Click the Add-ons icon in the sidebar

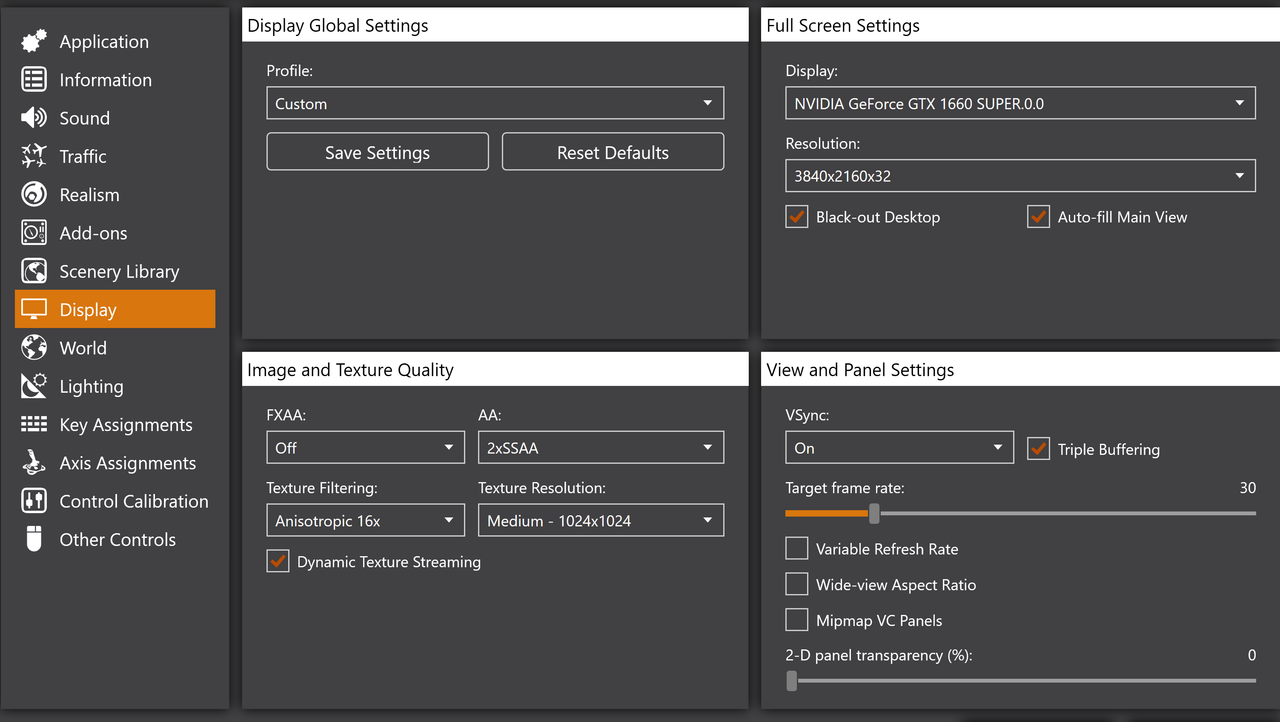pyautogui.click(x=34, y=233)
